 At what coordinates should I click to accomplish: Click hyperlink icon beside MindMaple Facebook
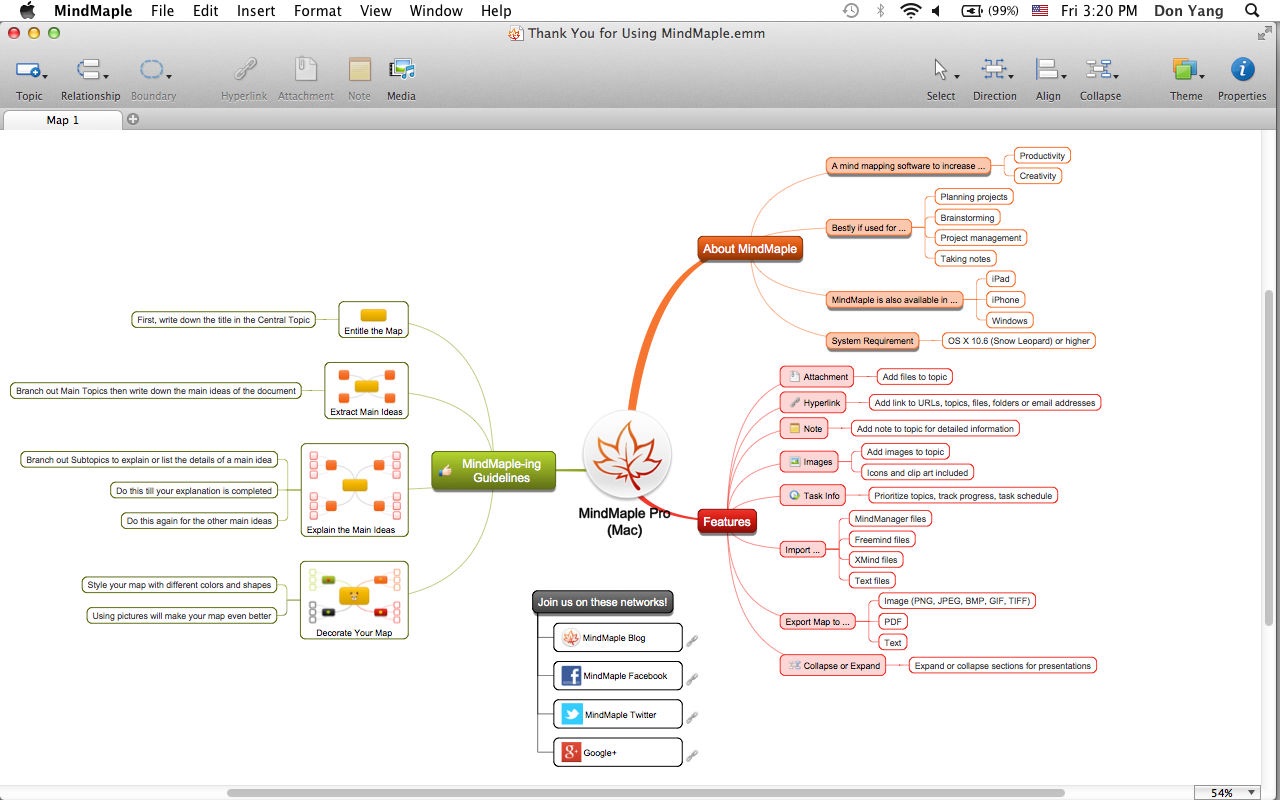[692, 678]
